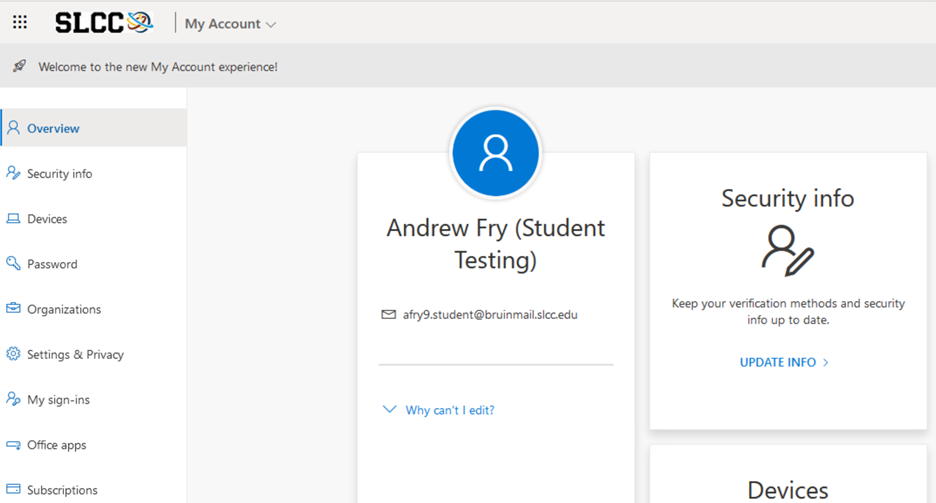Click the large Security info card icon
The height and width of the screenshot is (503, 936).
tap(788, 251)
